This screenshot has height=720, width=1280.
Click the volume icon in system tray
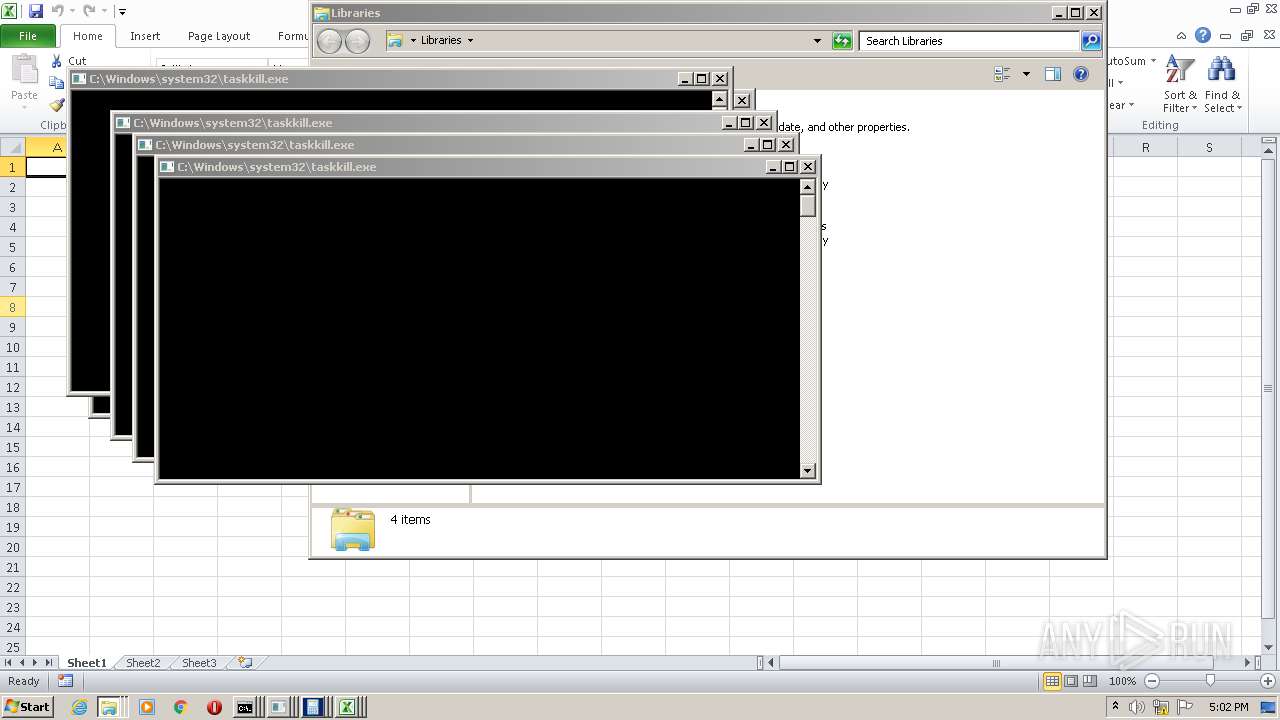1137,707
